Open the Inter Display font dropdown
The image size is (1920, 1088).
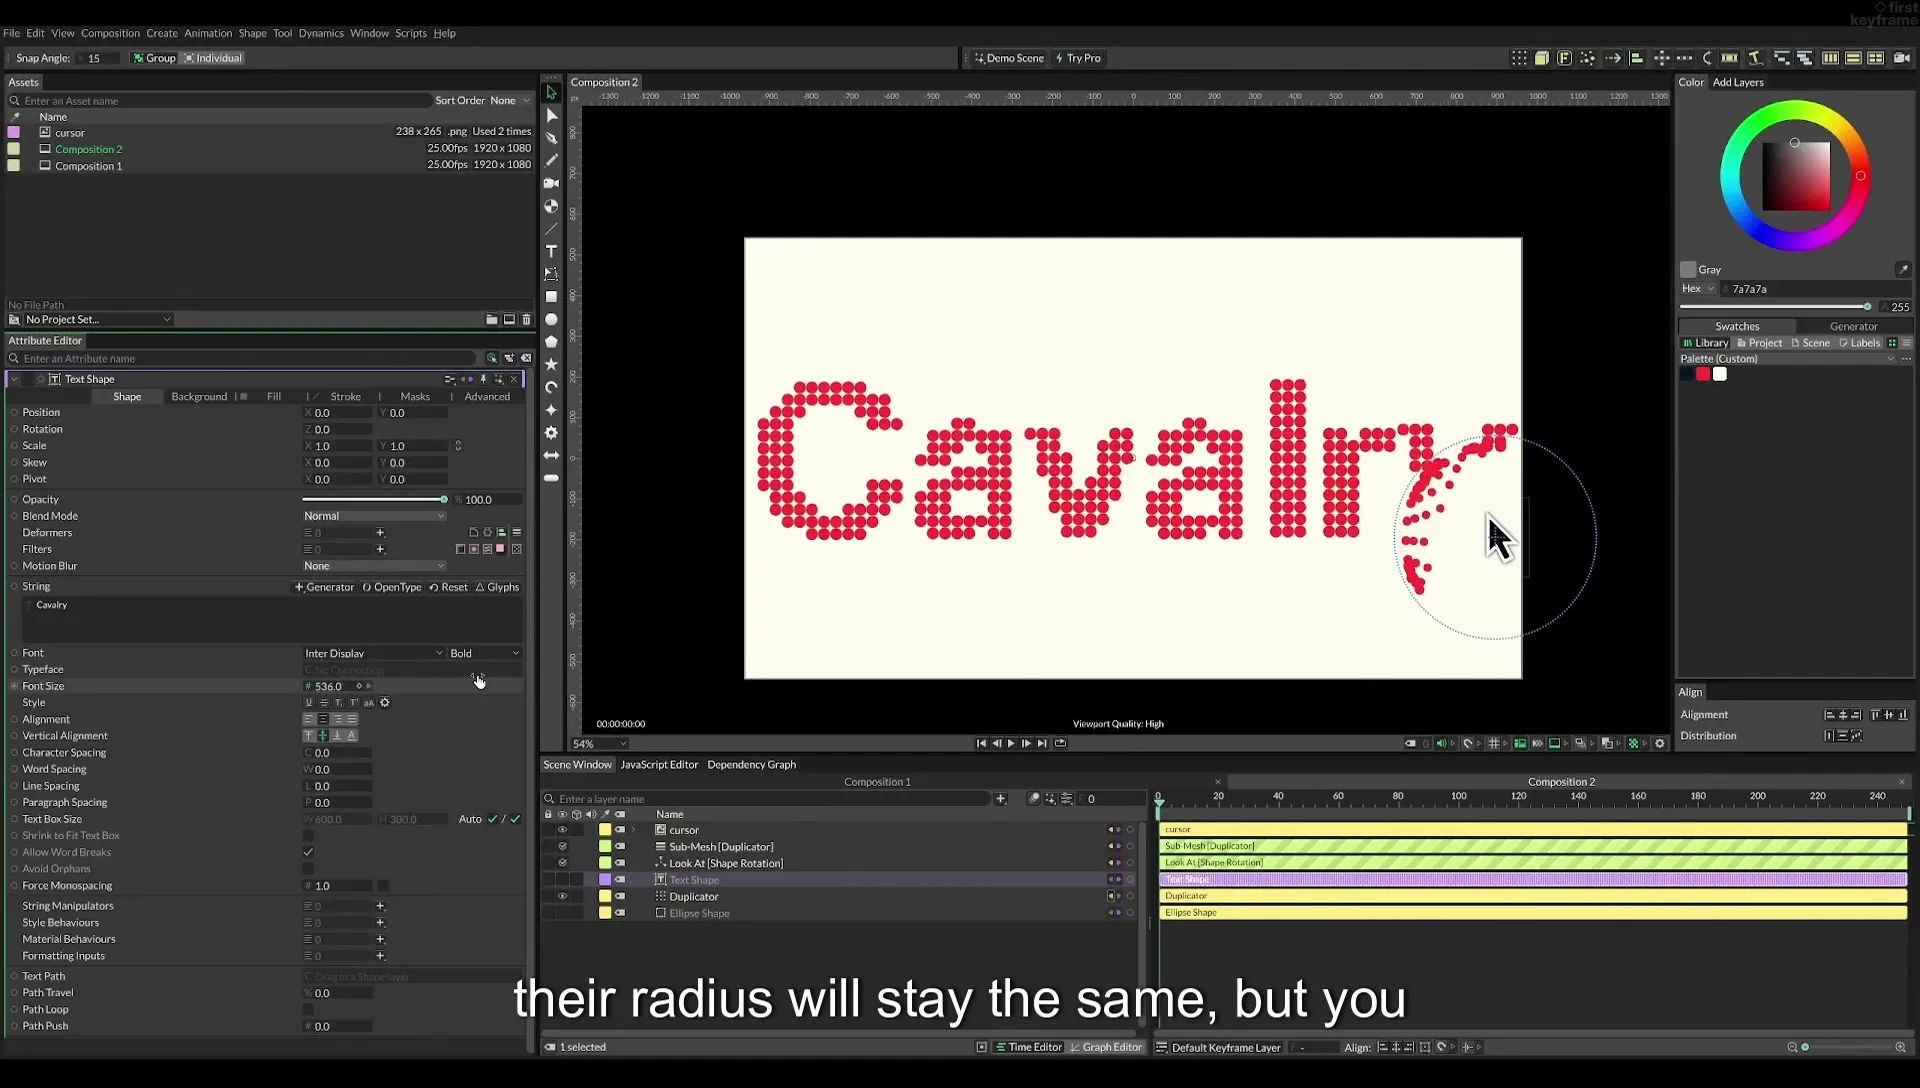[x=374, y=654]
